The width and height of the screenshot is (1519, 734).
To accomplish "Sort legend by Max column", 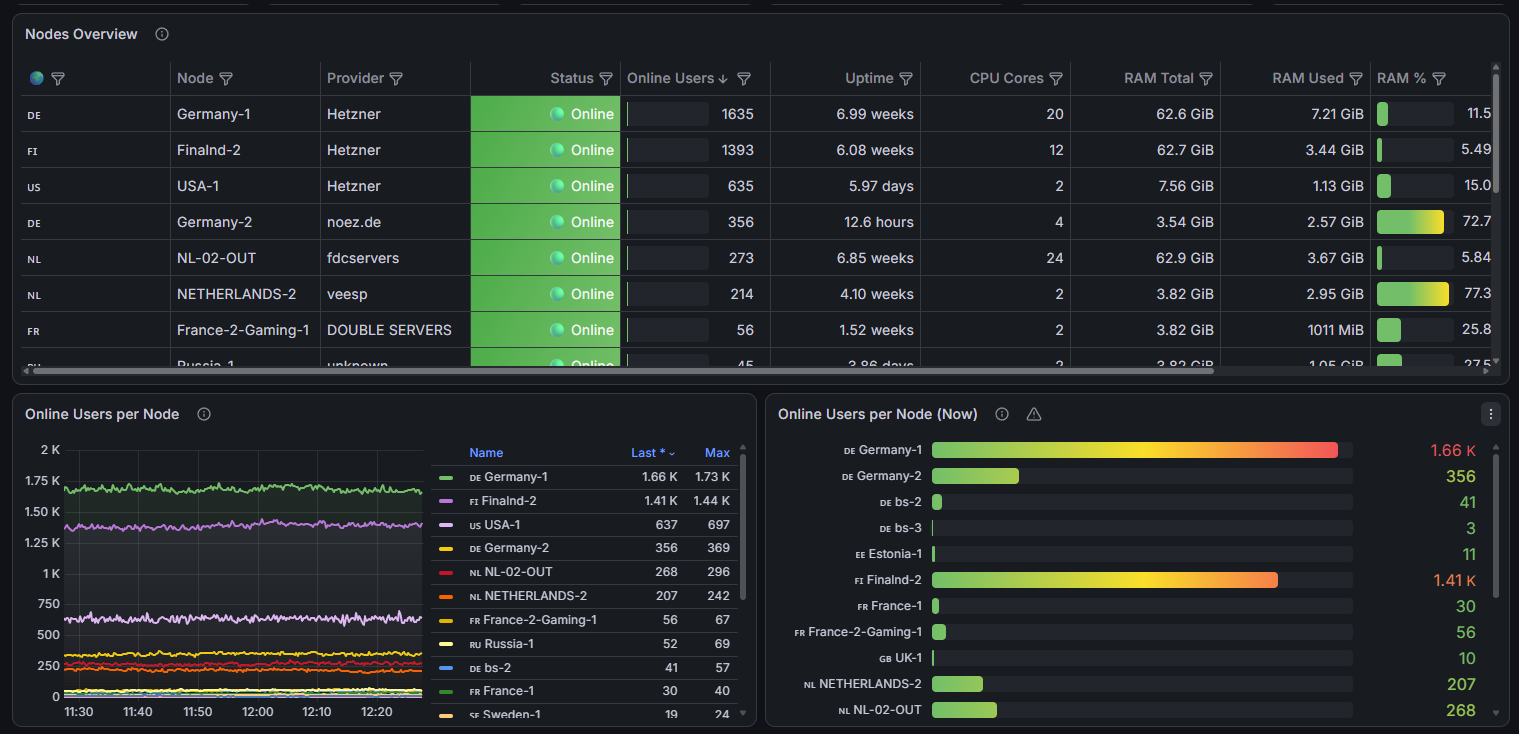I will point(717,453).
